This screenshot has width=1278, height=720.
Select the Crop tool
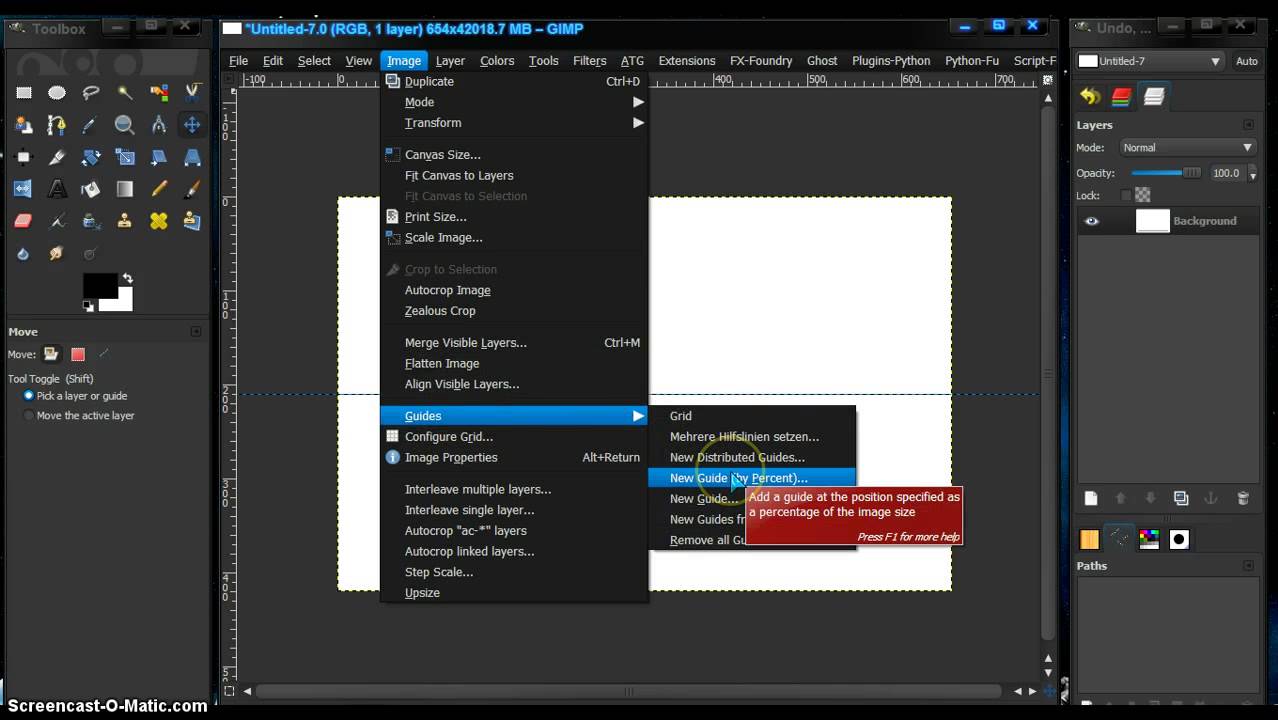pyautogui.click(x=57, y=157)
